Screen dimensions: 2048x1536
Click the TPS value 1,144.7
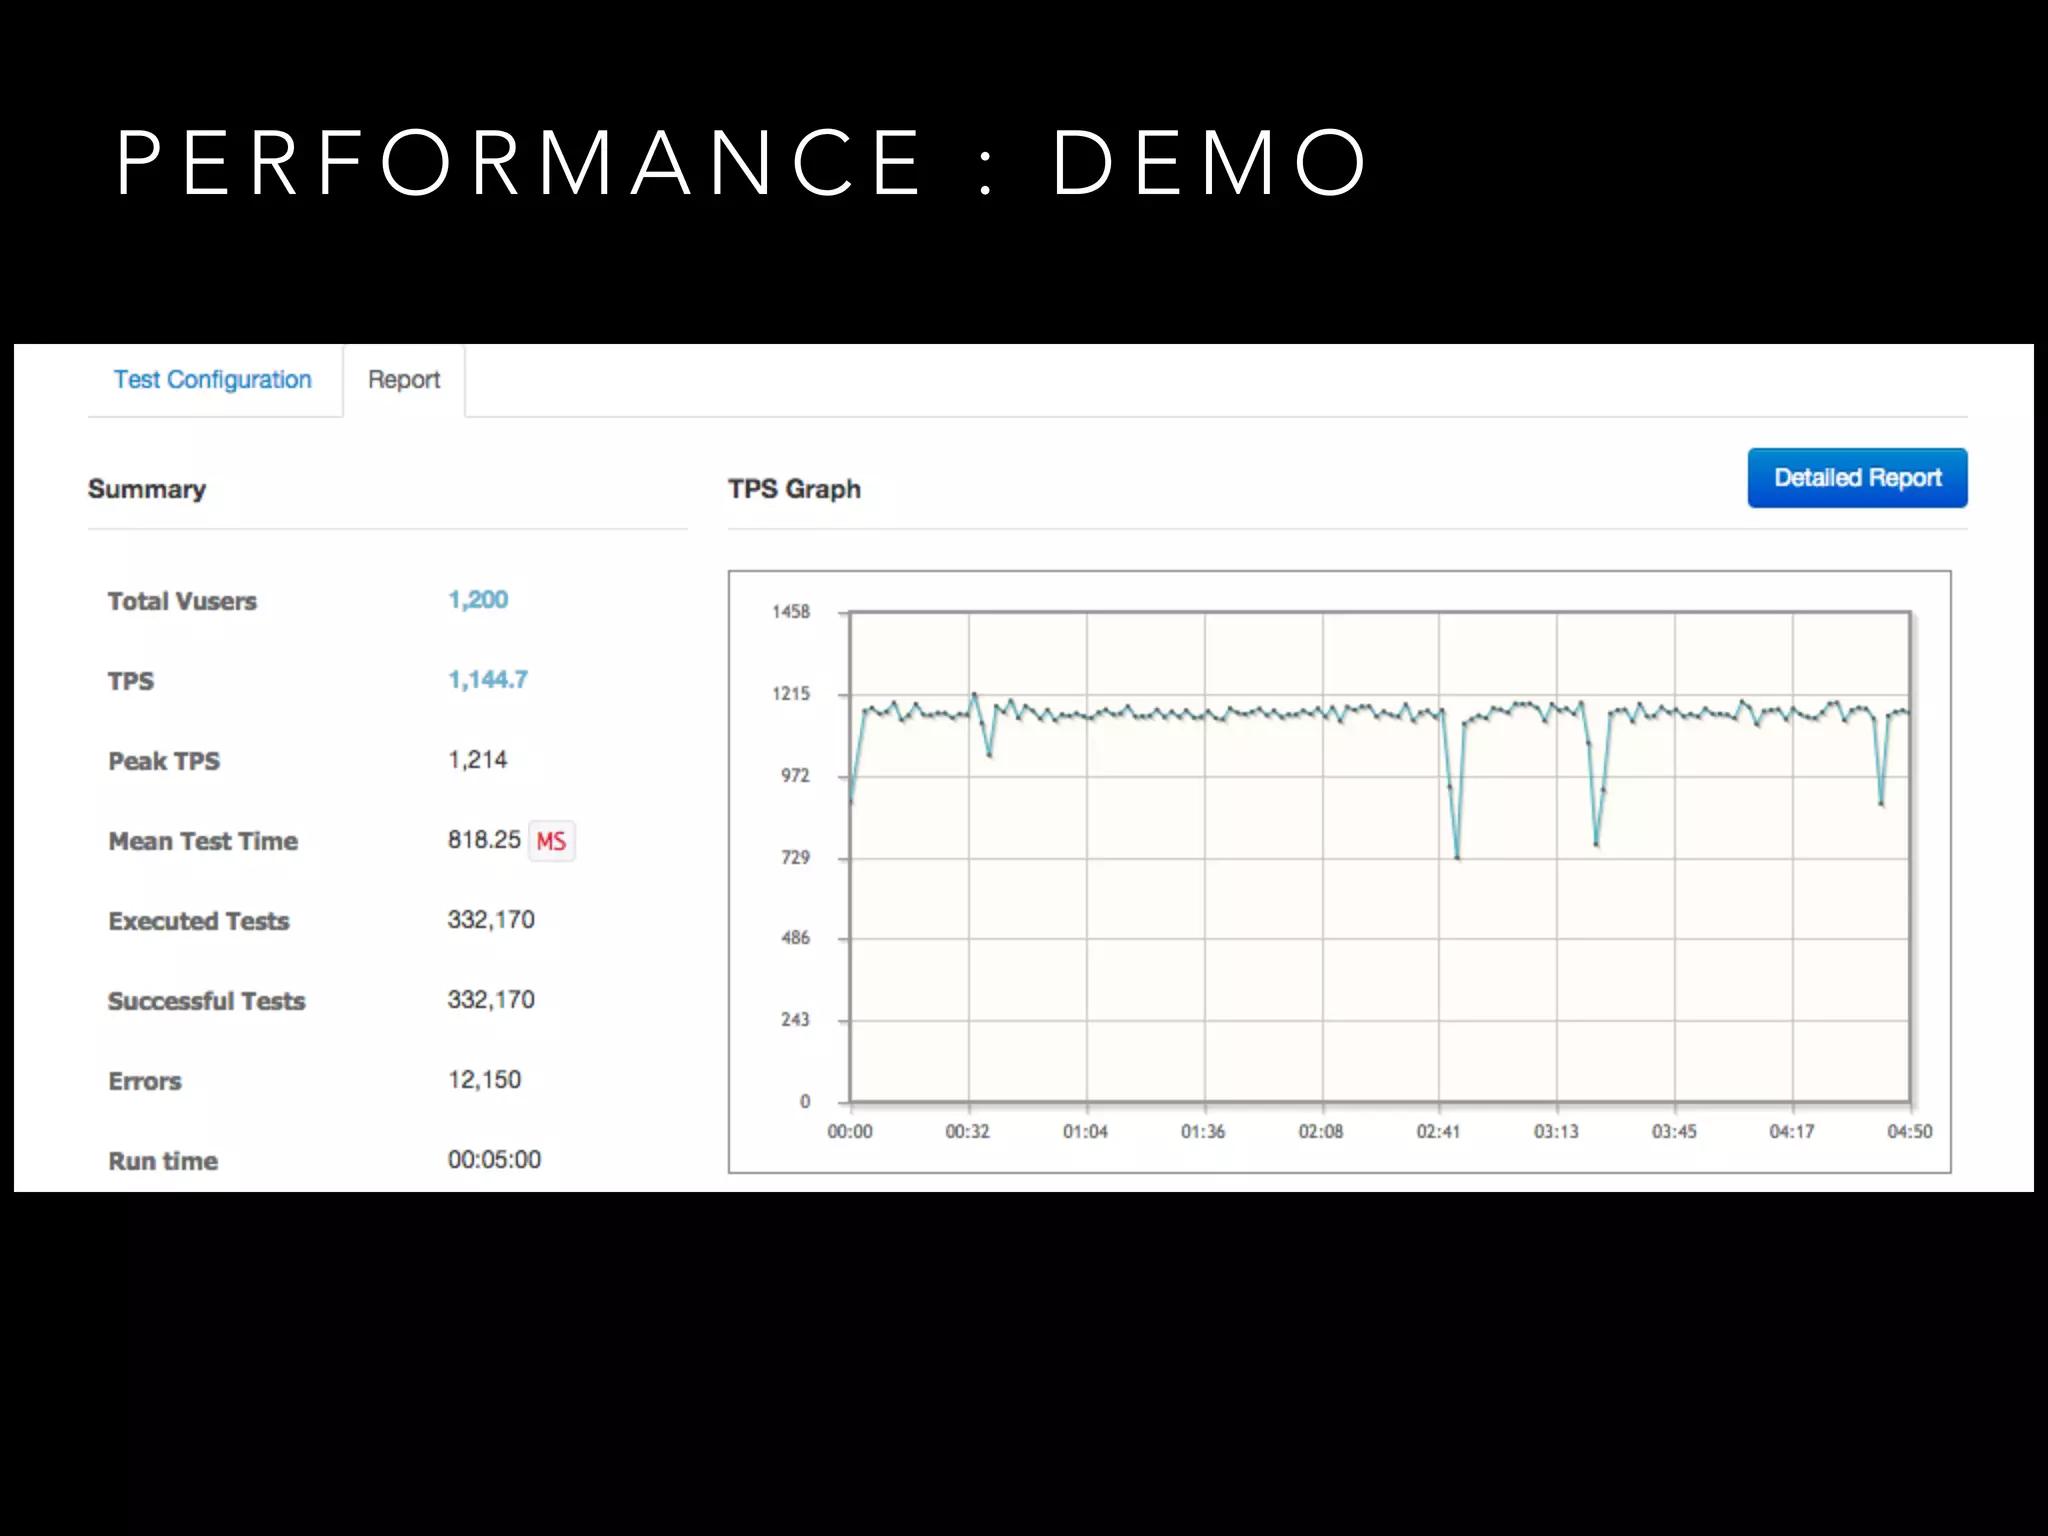487,680
